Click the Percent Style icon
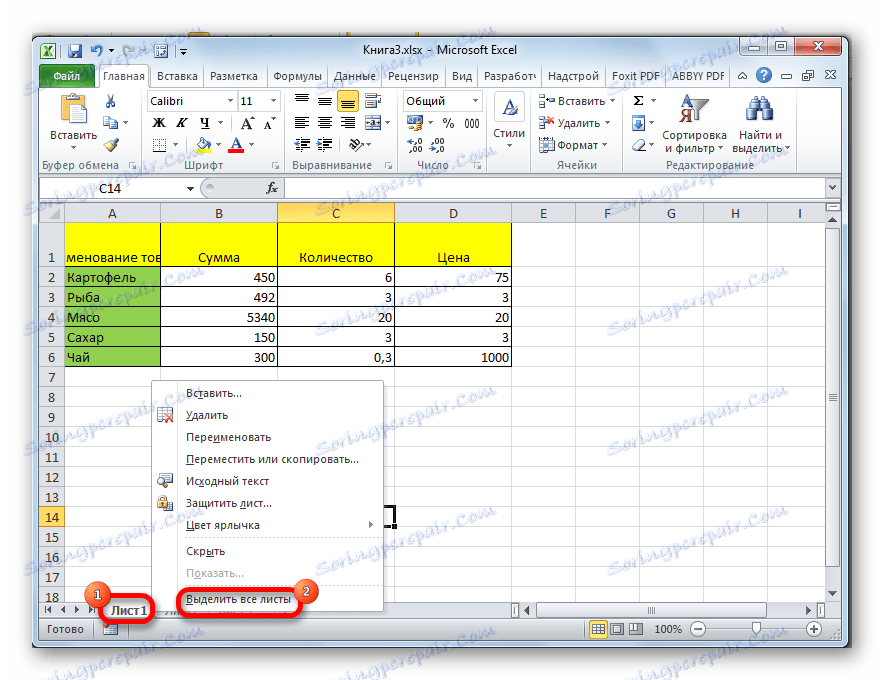The image size is (884, 680). click(x=450, y=123)
